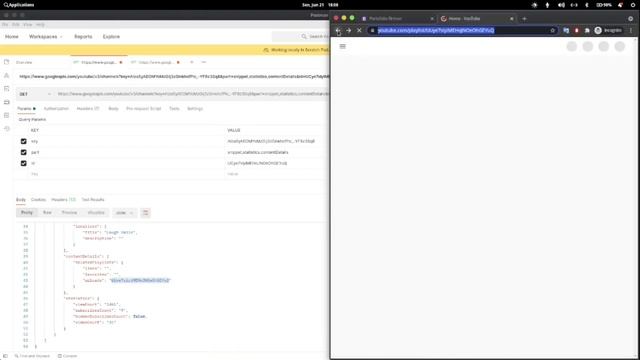Screen dimensions: 640x360
Task: Select the Raw response view
Action: [47, 213]
